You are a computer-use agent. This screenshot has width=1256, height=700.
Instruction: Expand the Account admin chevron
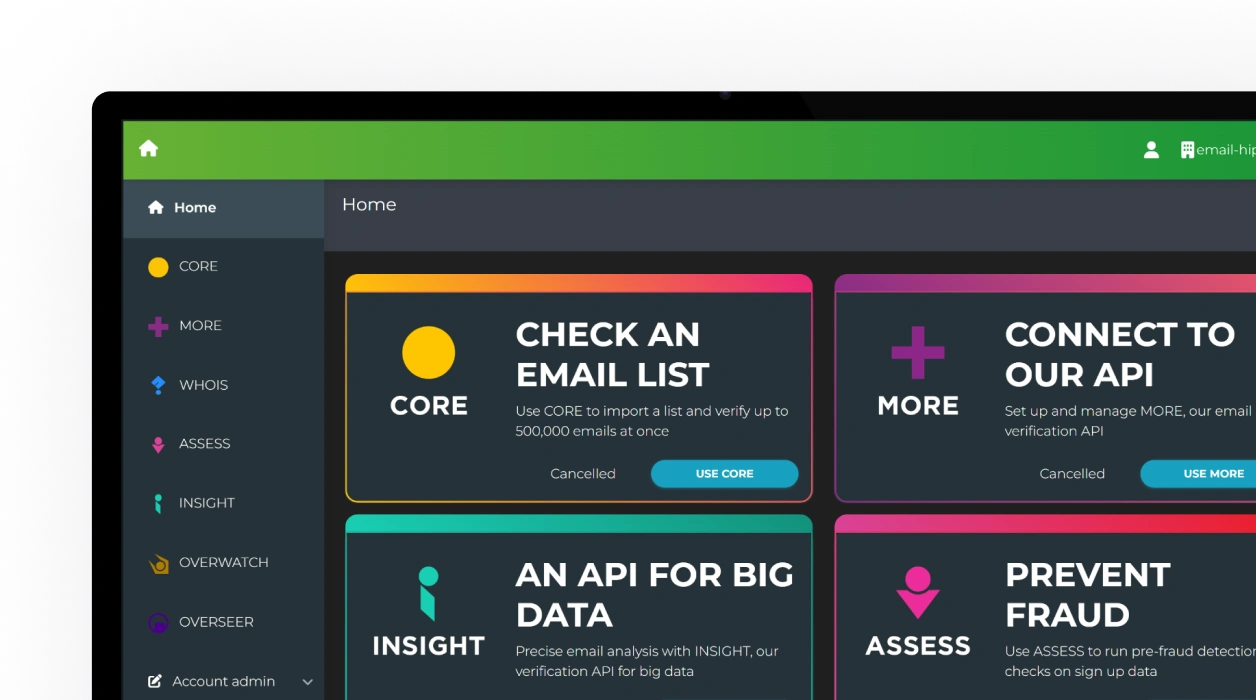(308, 682)
